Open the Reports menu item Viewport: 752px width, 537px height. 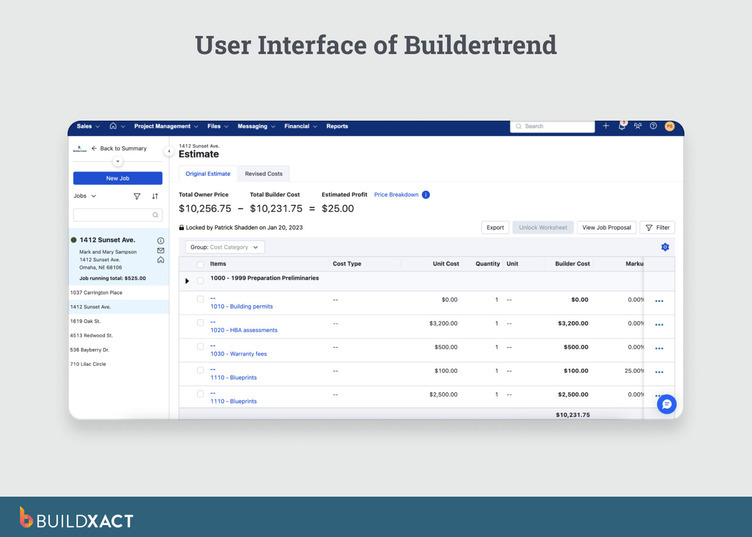[337, 126]
